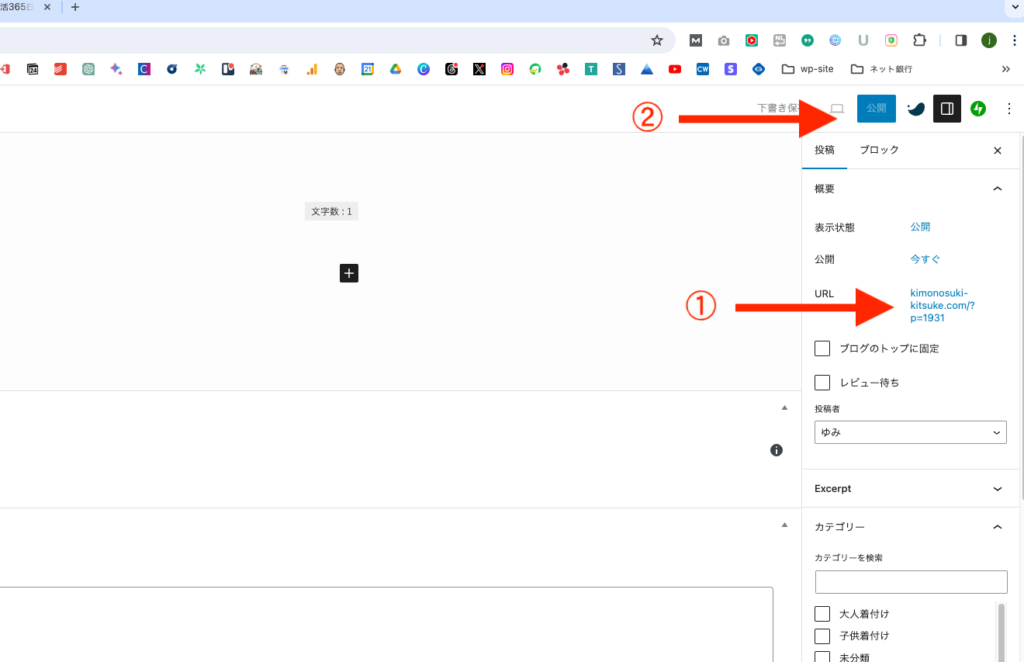Click the black add block plus button
This screenshot has height=662, width=1024.
point(348,273)
